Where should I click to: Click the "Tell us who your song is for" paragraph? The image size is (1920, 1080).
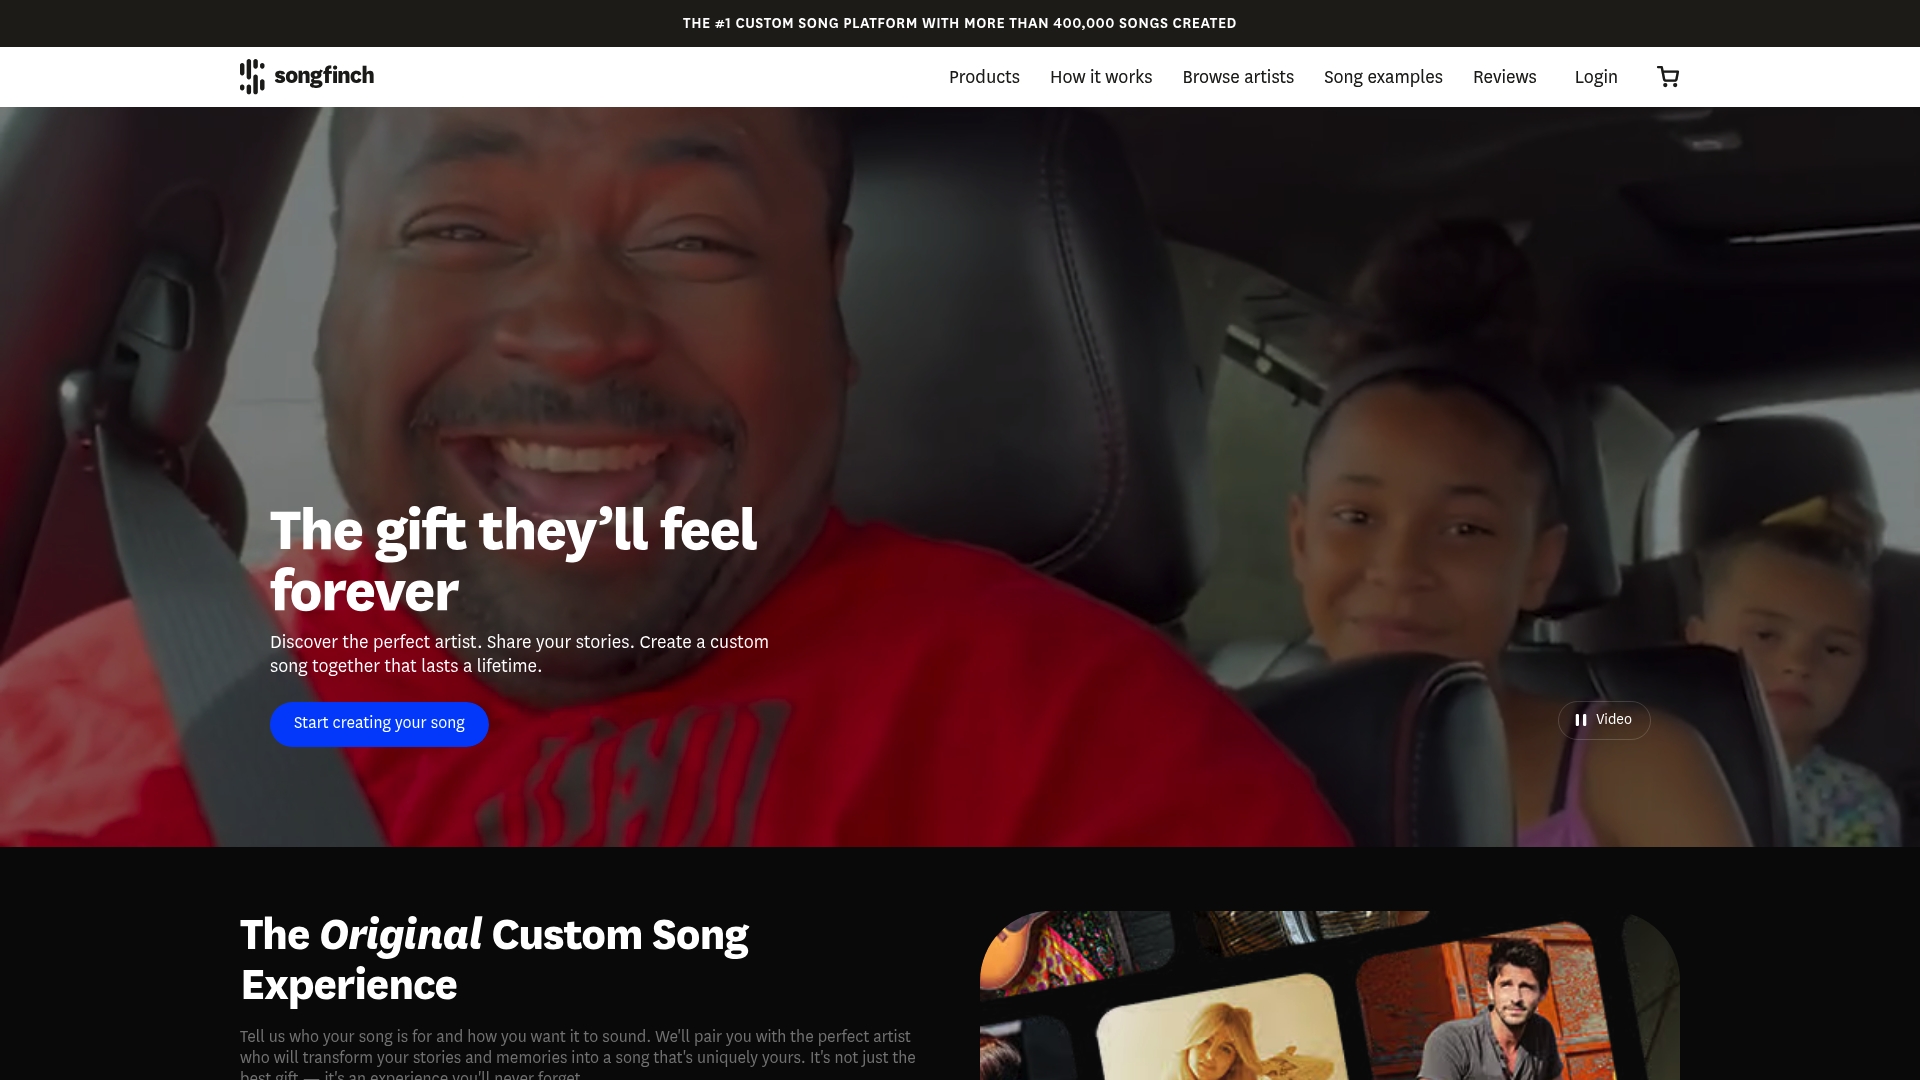pos(577,1054)
